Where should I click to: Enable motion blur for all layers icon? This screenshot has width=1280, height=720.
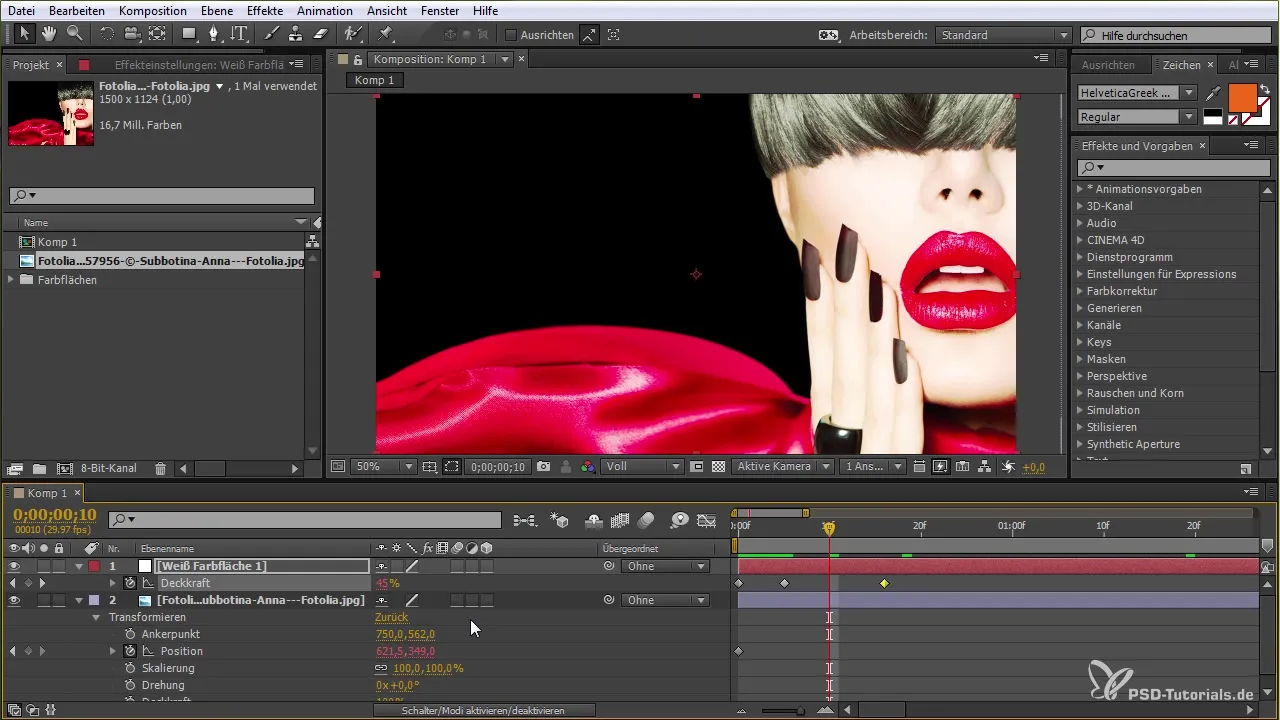[x=646, y=520]
